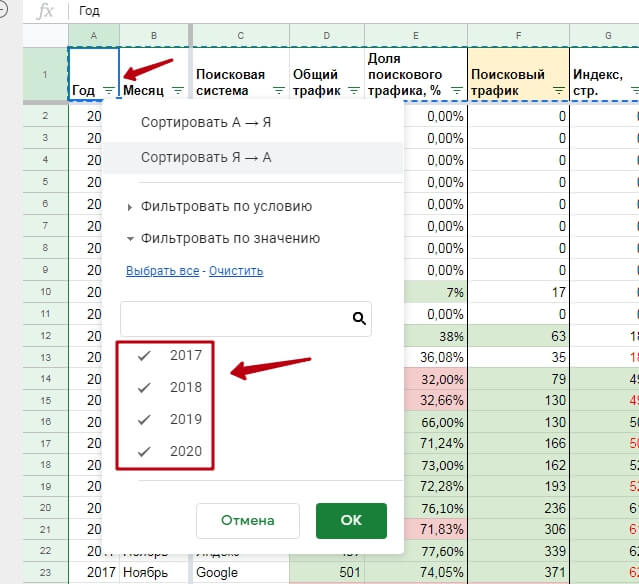Open the filter icon in Год column

109,90
